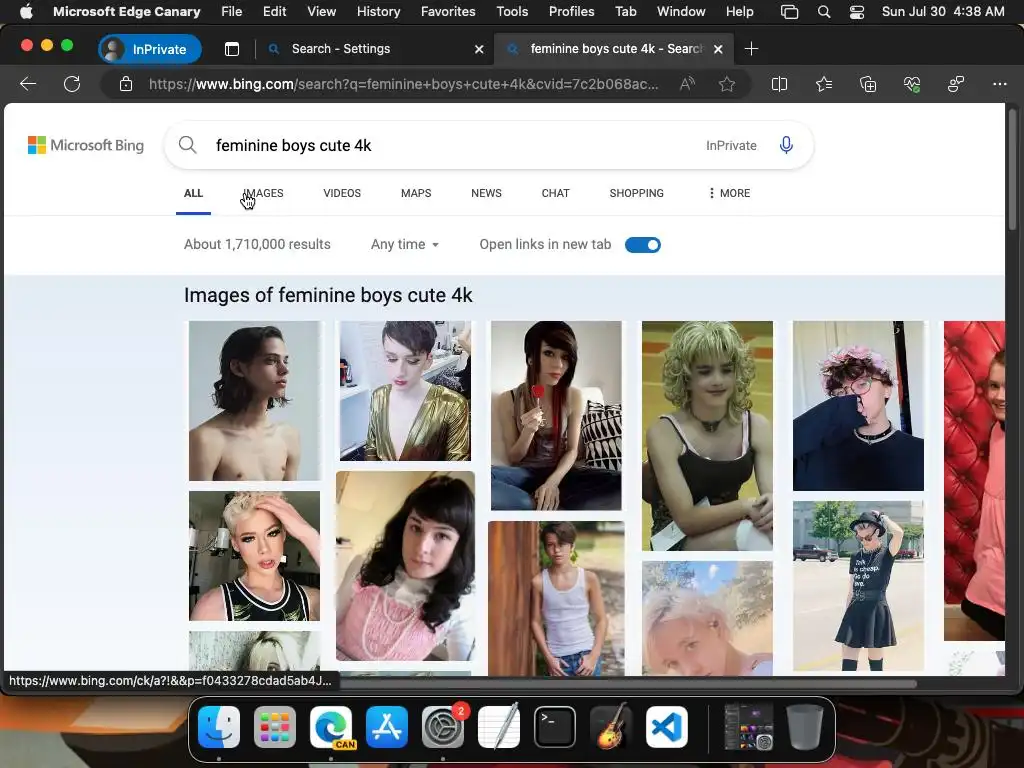Screen dimensions: 1024x768
Task: Open Settings and more ellipsis menu
Action: click(1000, 84)
